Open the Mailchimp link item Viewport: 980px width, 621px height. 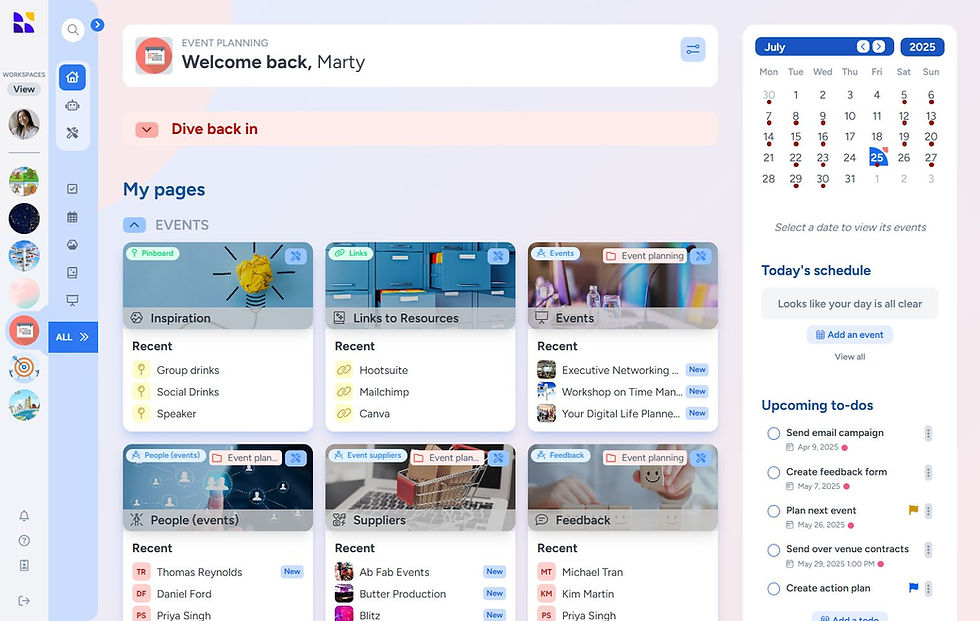pos(384,392)
